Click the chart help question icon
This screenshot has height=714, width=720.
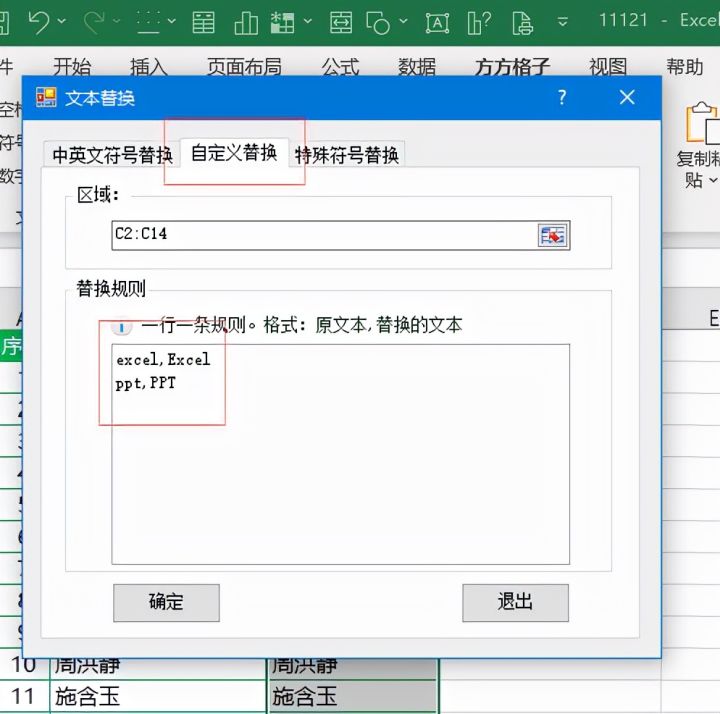point(479,22)
